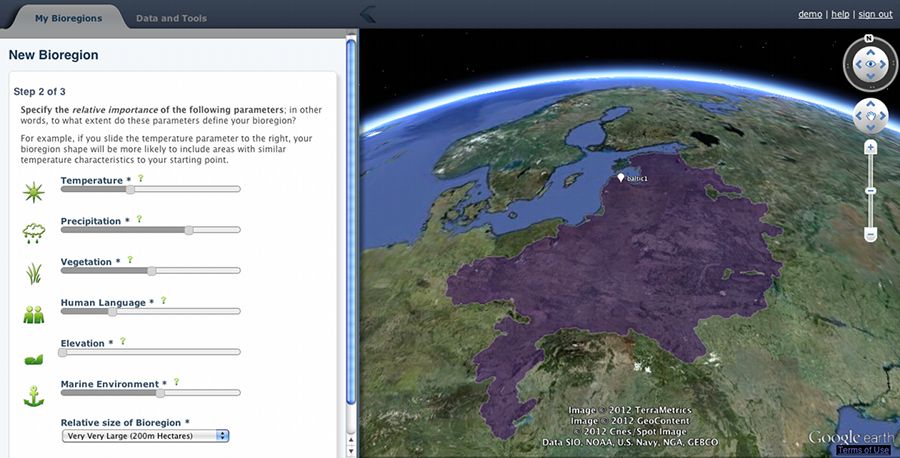The width and height of the screenshot is (900, 458).
Task: Open help for Human Language parameter
Action: (164, 300)
